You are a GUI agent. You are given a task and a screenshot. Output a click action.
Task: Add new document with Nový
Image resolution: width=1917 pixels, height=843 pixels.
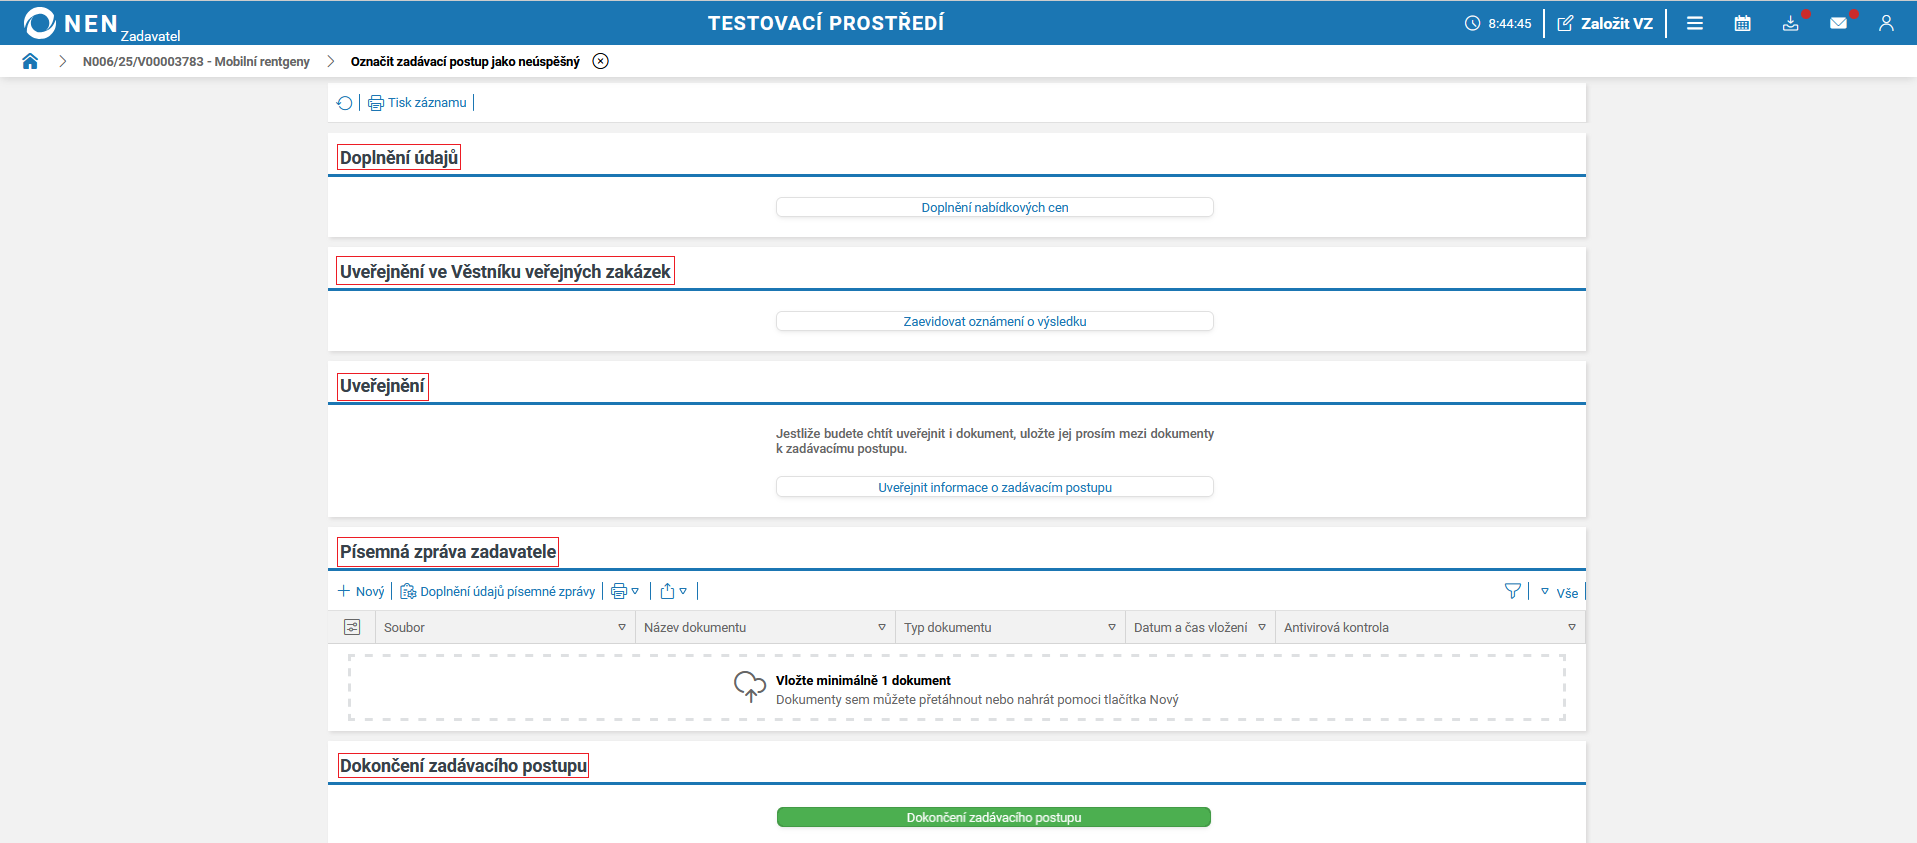(x=361, y=591)
